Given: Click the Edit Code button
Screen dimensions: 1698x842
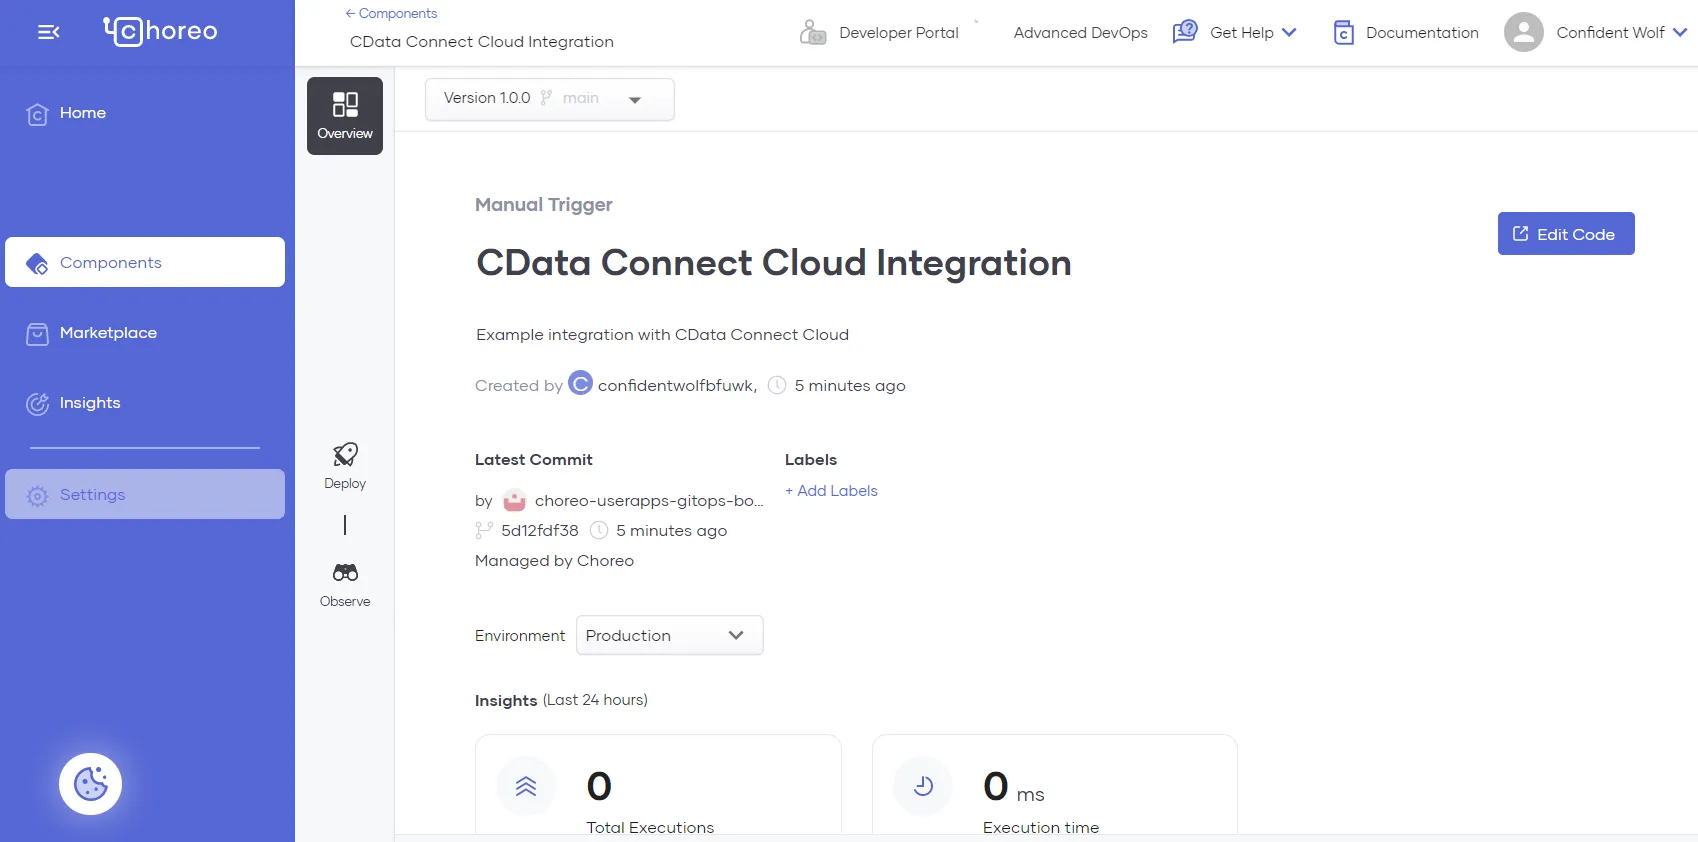Looking at the screenshot, I should [1565, 234].
